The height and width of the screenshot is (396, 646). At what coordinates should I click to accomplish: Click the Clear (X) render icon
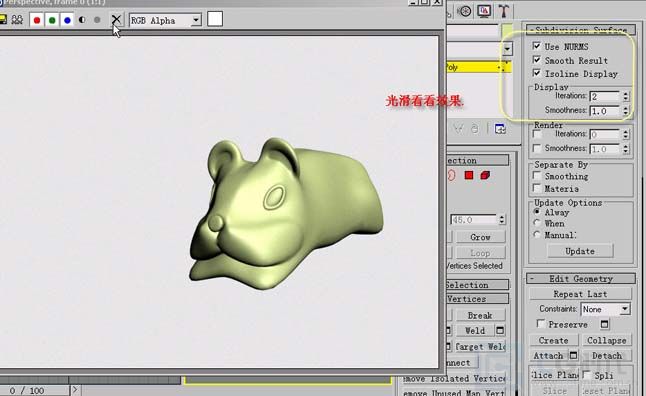tap(116, 19)
